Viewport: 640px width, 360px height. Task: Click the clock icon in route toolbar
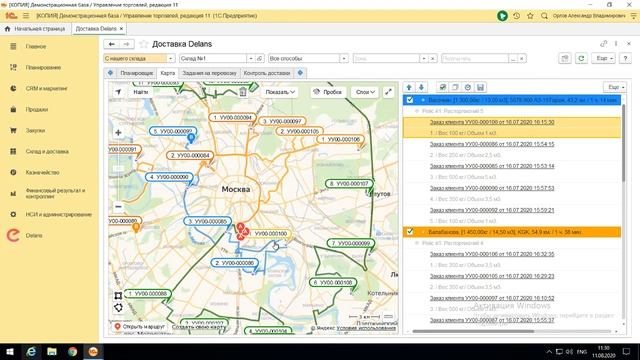(468, 87)
